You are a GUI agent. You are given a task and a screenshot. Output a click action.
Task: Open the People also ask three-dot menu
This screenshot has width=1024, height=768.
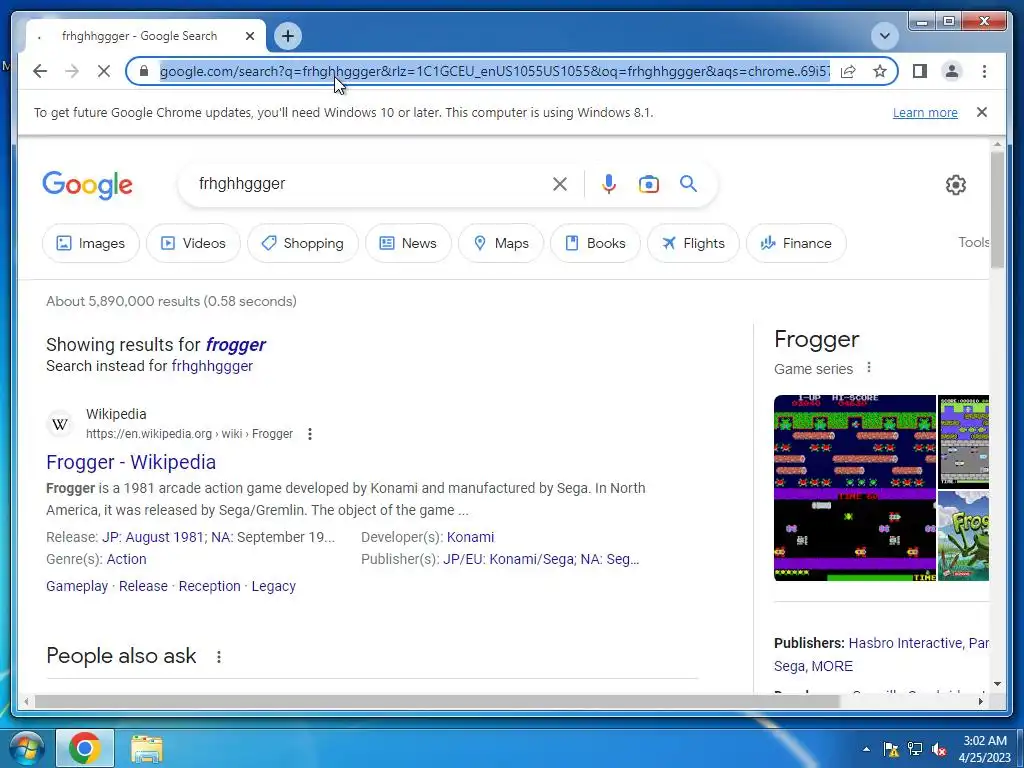(219, 656)
